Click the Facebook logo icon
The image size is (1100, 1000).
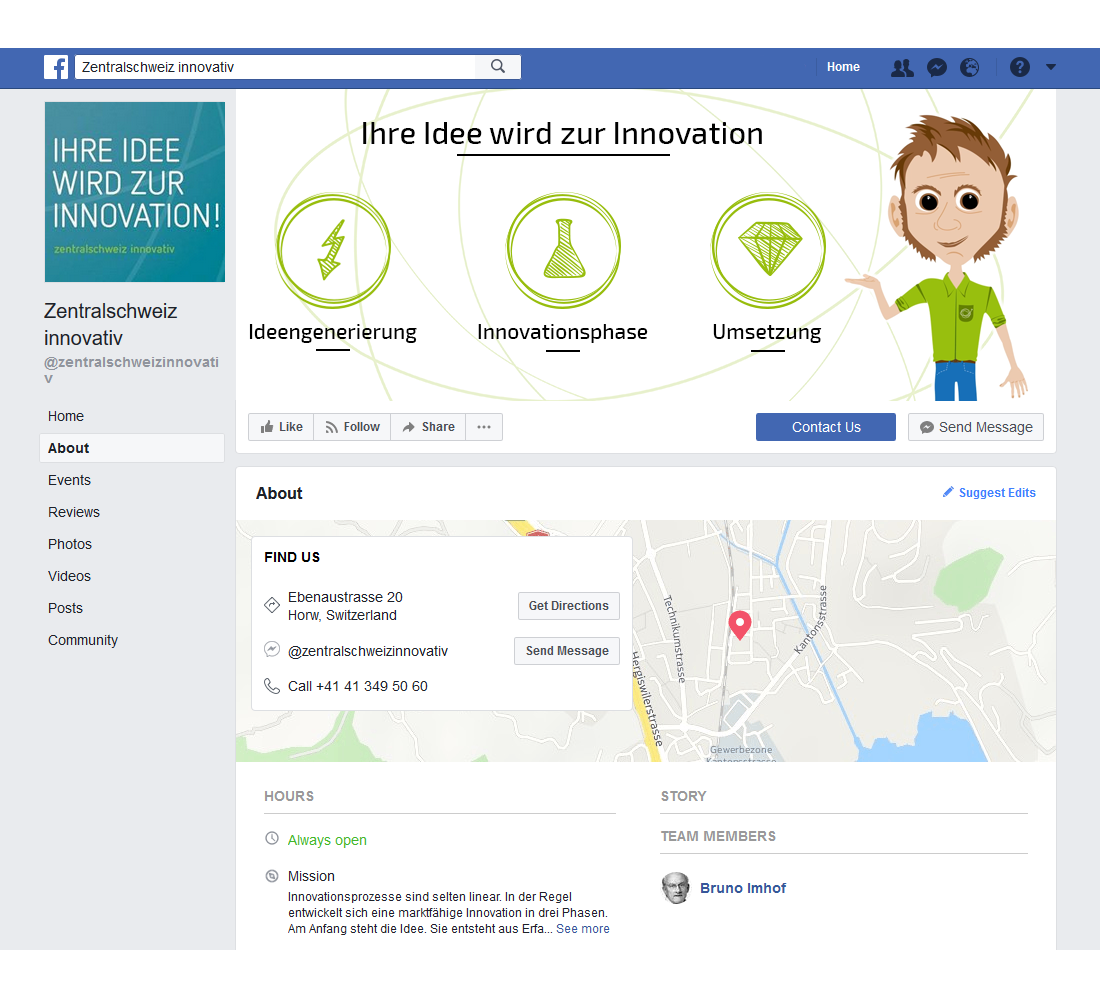[56, 67]
